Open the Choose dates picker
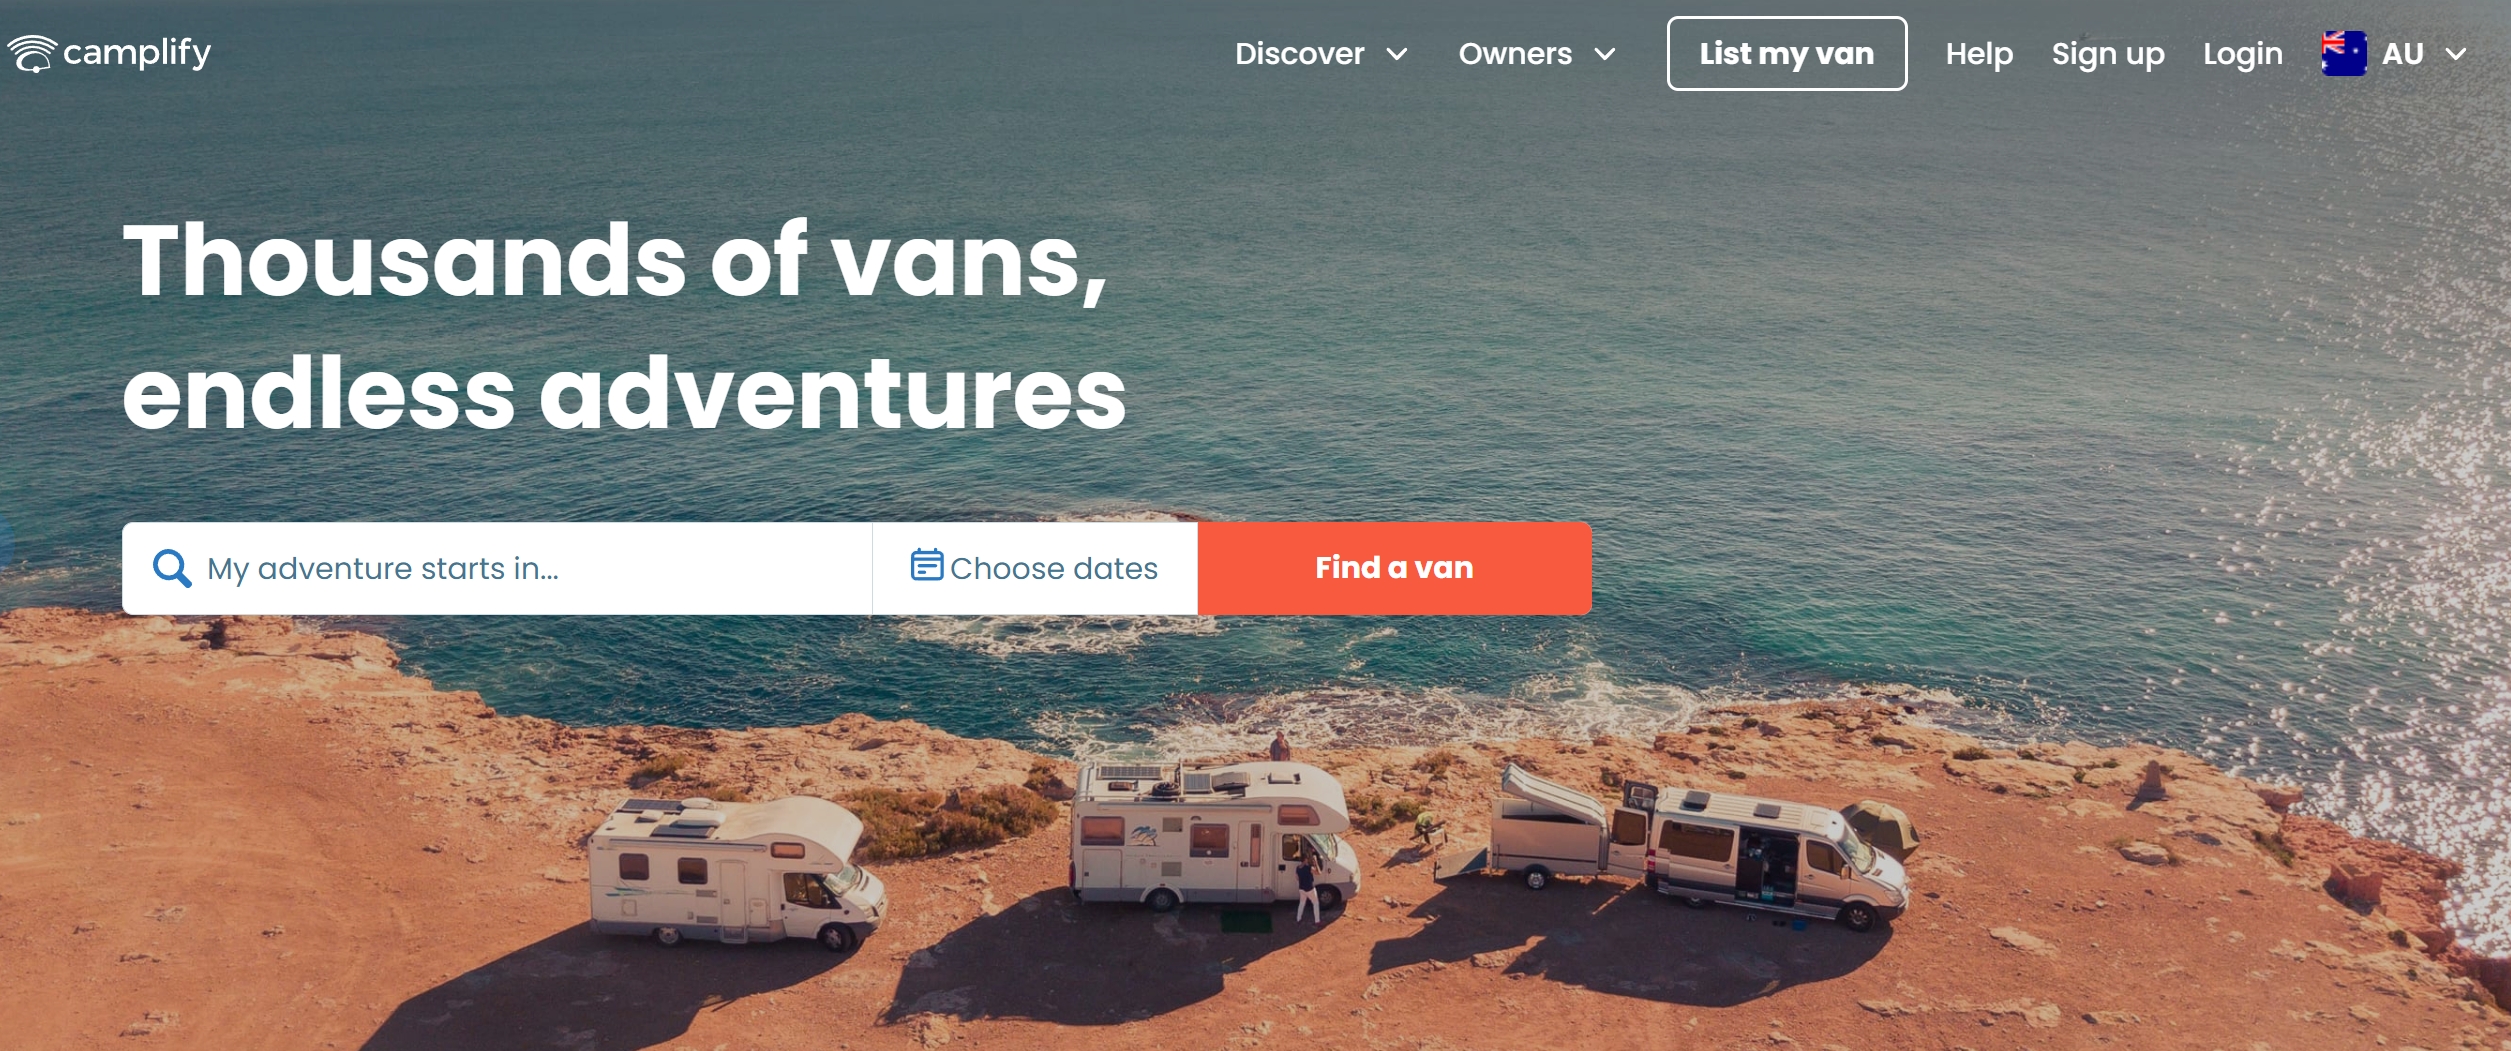The height and width of the screenshot is (1051, 2511). (1035, 568)
